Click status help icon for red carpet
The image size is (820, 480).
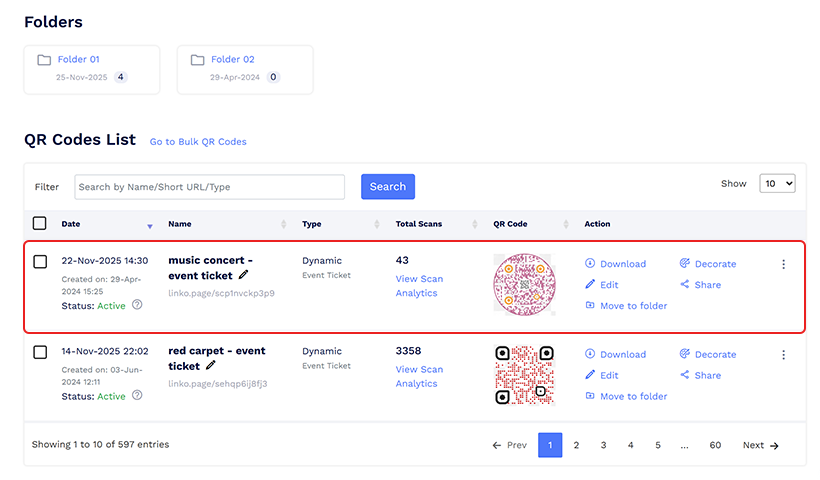137,395
